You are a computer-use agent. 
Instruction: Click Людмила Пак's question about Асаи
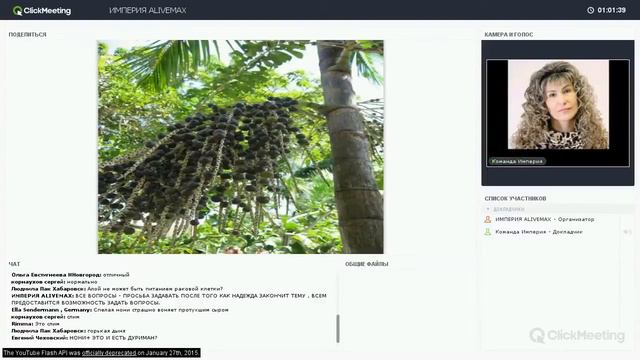117,289
